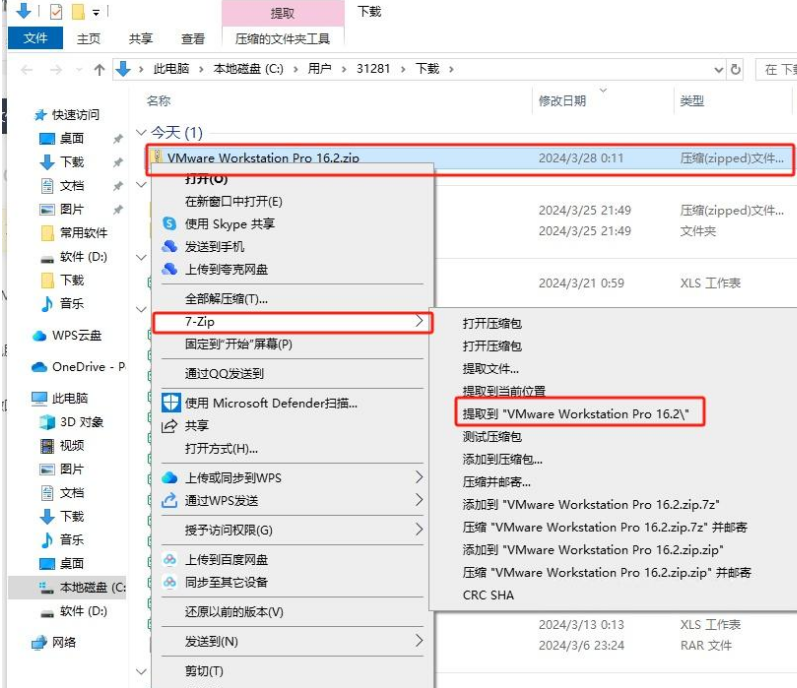Click the checkmark properties icon in title bar
The width and height of the screenshot is (797, 688).
tap(56, 12)
